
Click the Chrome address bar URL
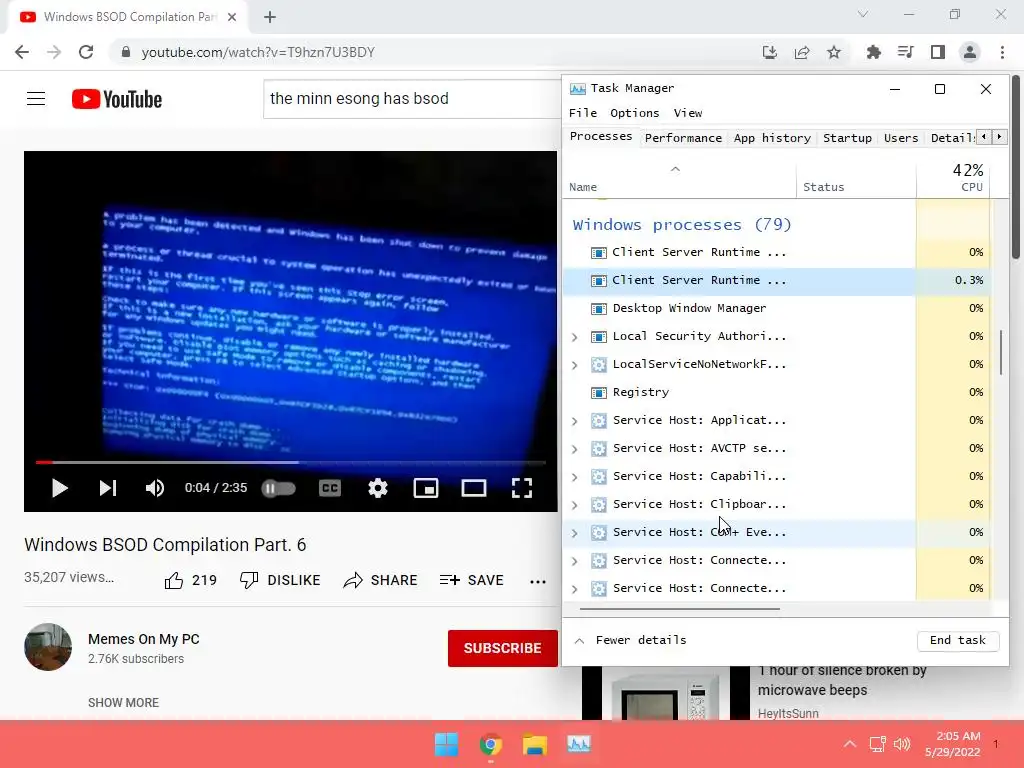point(258,52)
